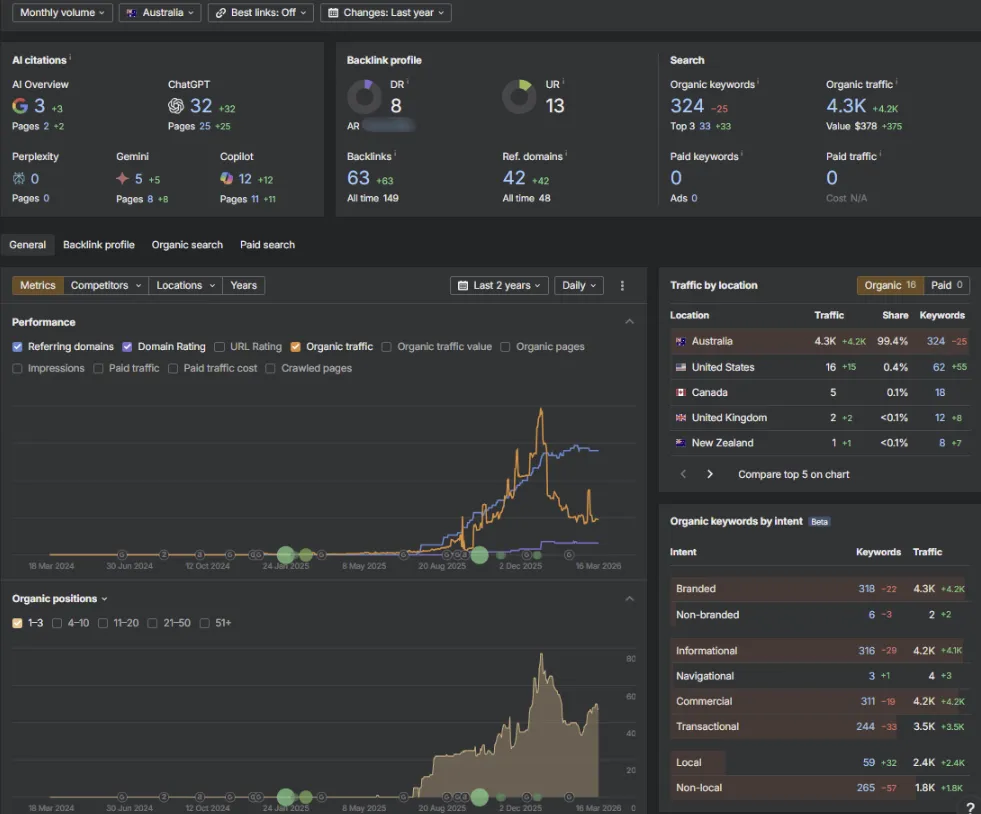Enable the Organic traffic value checkbox
Screen dimensions: 981x814
point(387,347)
